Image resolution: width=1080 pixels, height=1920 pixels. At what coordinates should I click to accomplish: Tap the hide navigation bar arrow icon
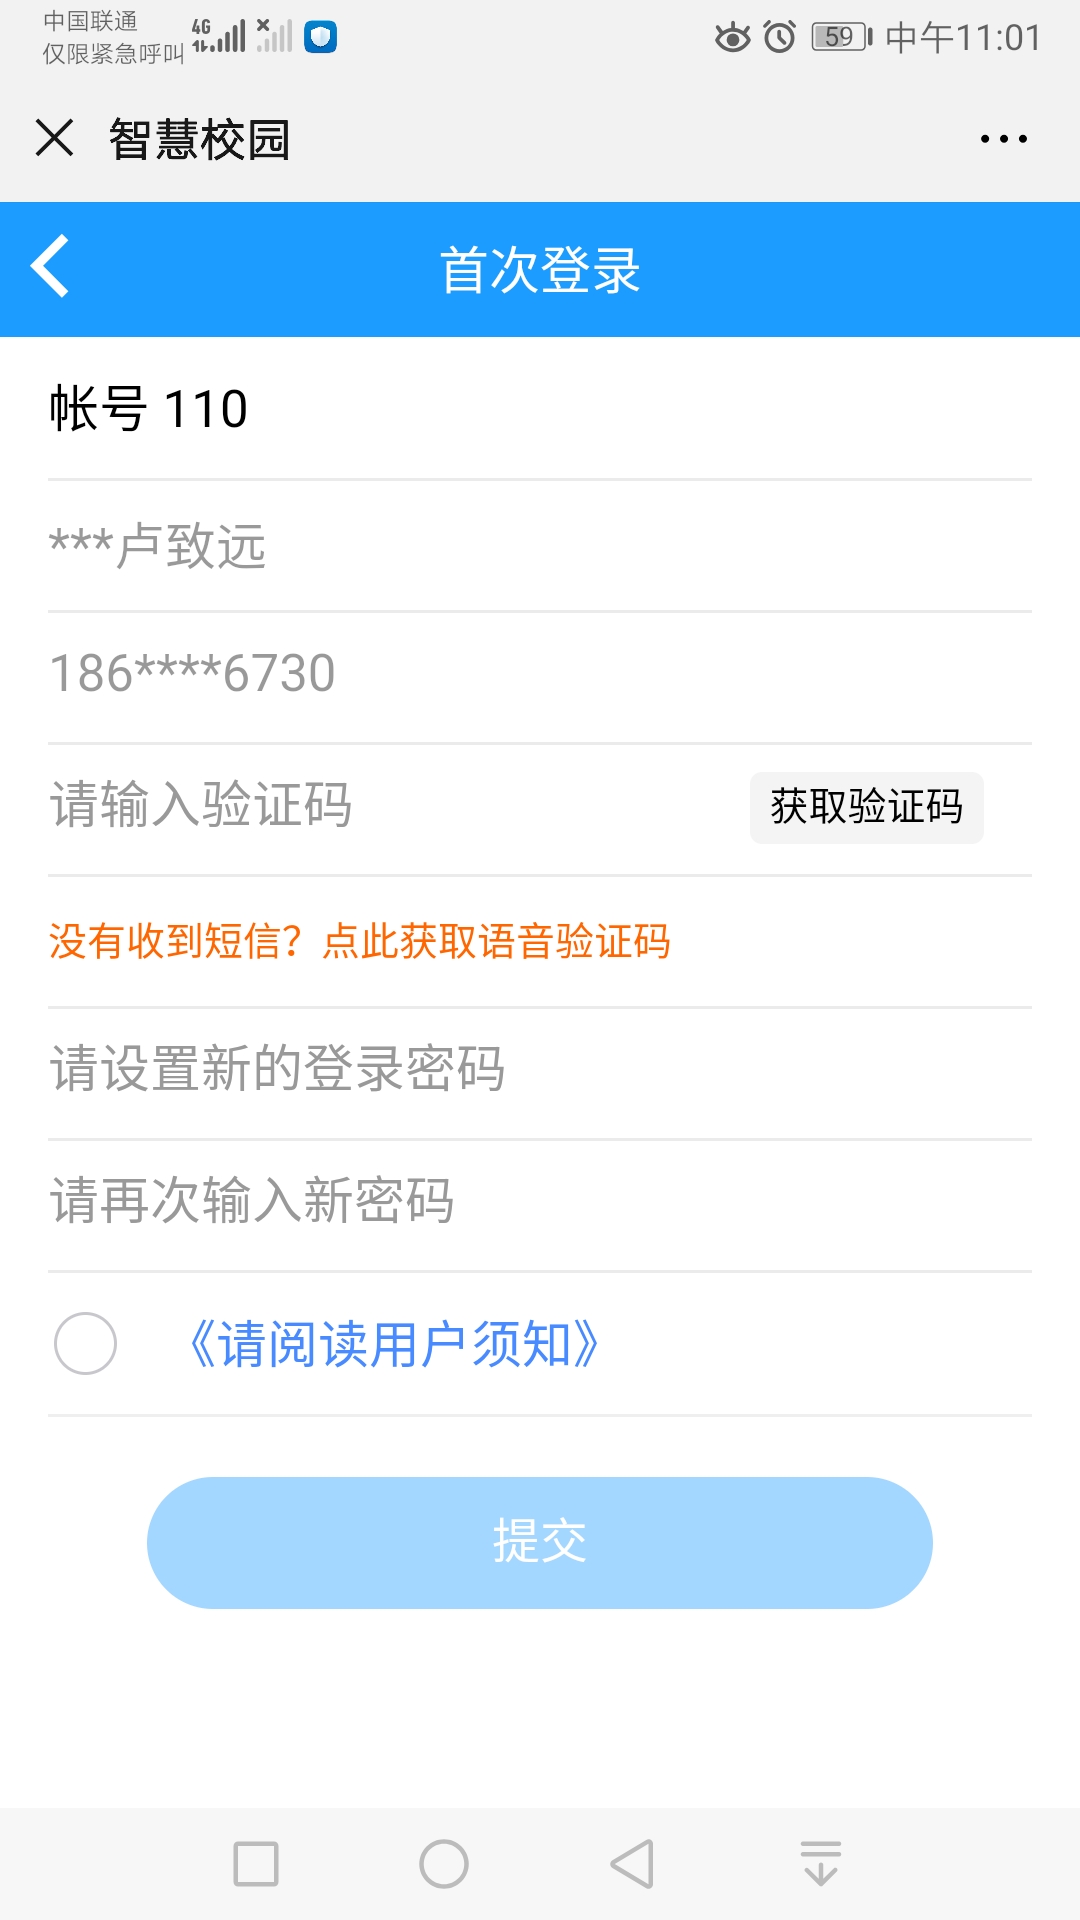(821, 1864)
